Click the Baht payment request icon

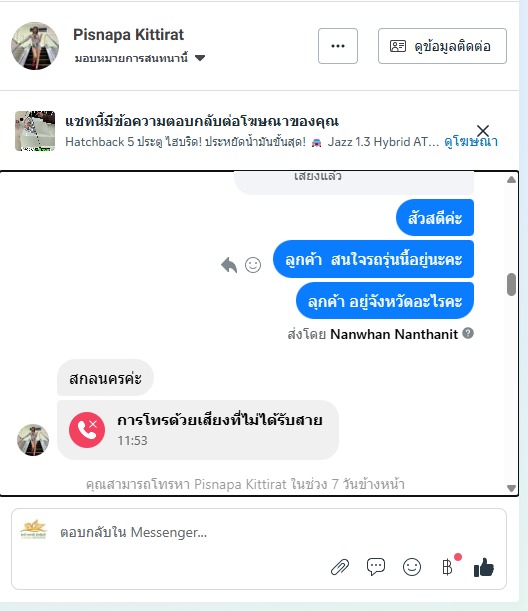(447, 567)
